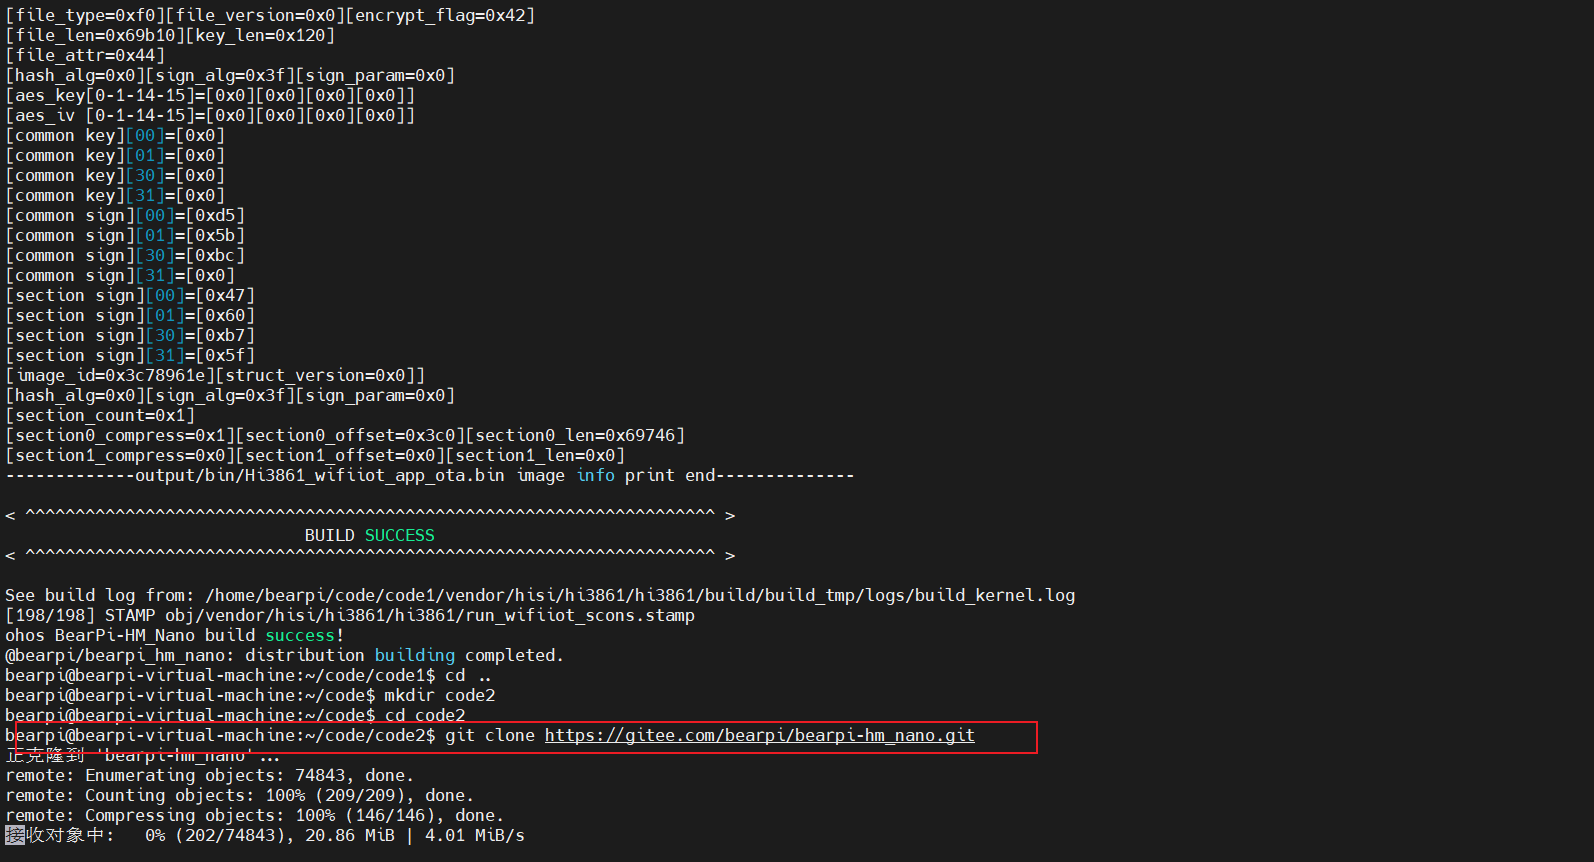Click the section sign][30]=[0xb7] line

coord(130,336)
